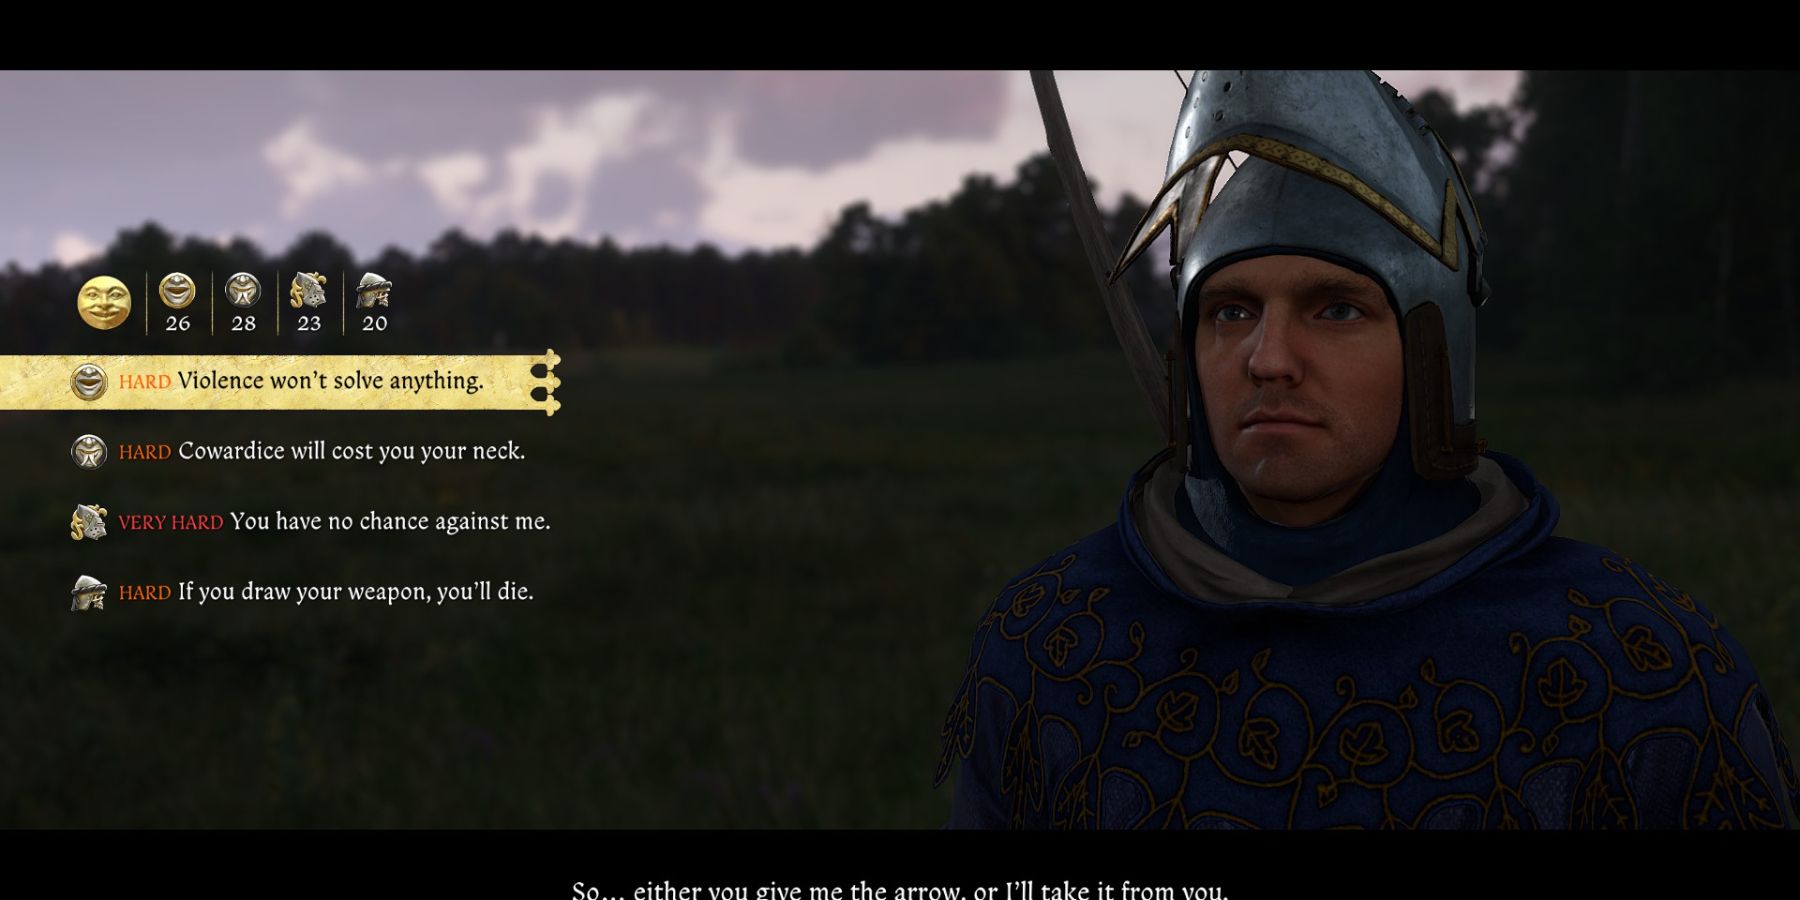Click the icon next to the VERY HARD option
1800x900 pixels.
click(89, 522)
